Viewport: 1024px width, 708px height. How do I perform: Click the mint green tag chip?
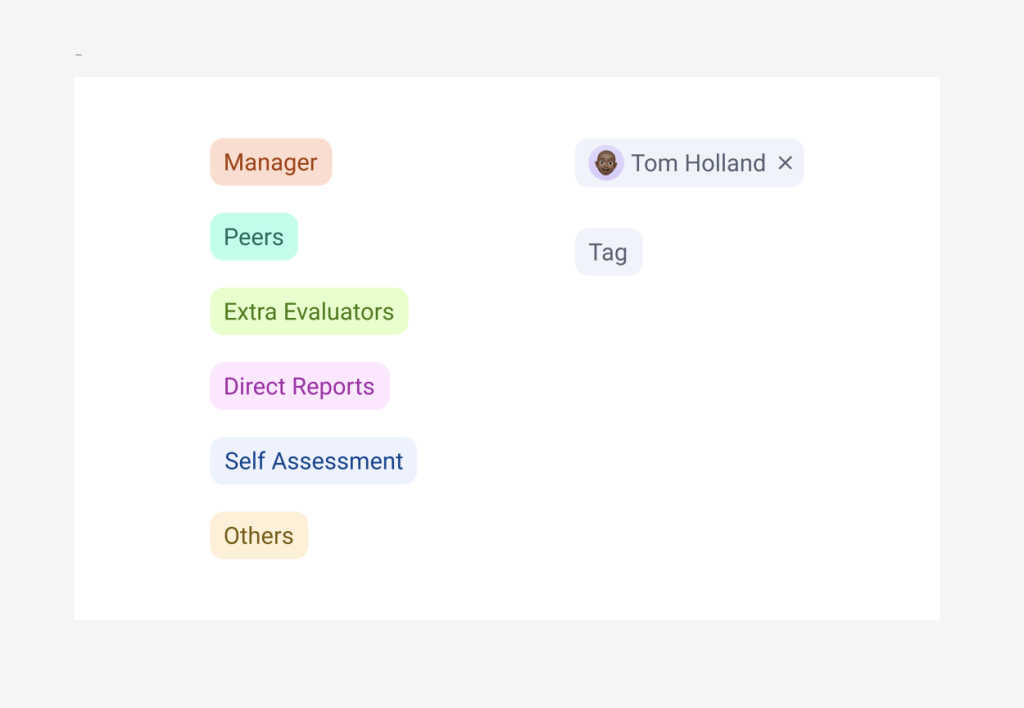[x=254, y=237]
